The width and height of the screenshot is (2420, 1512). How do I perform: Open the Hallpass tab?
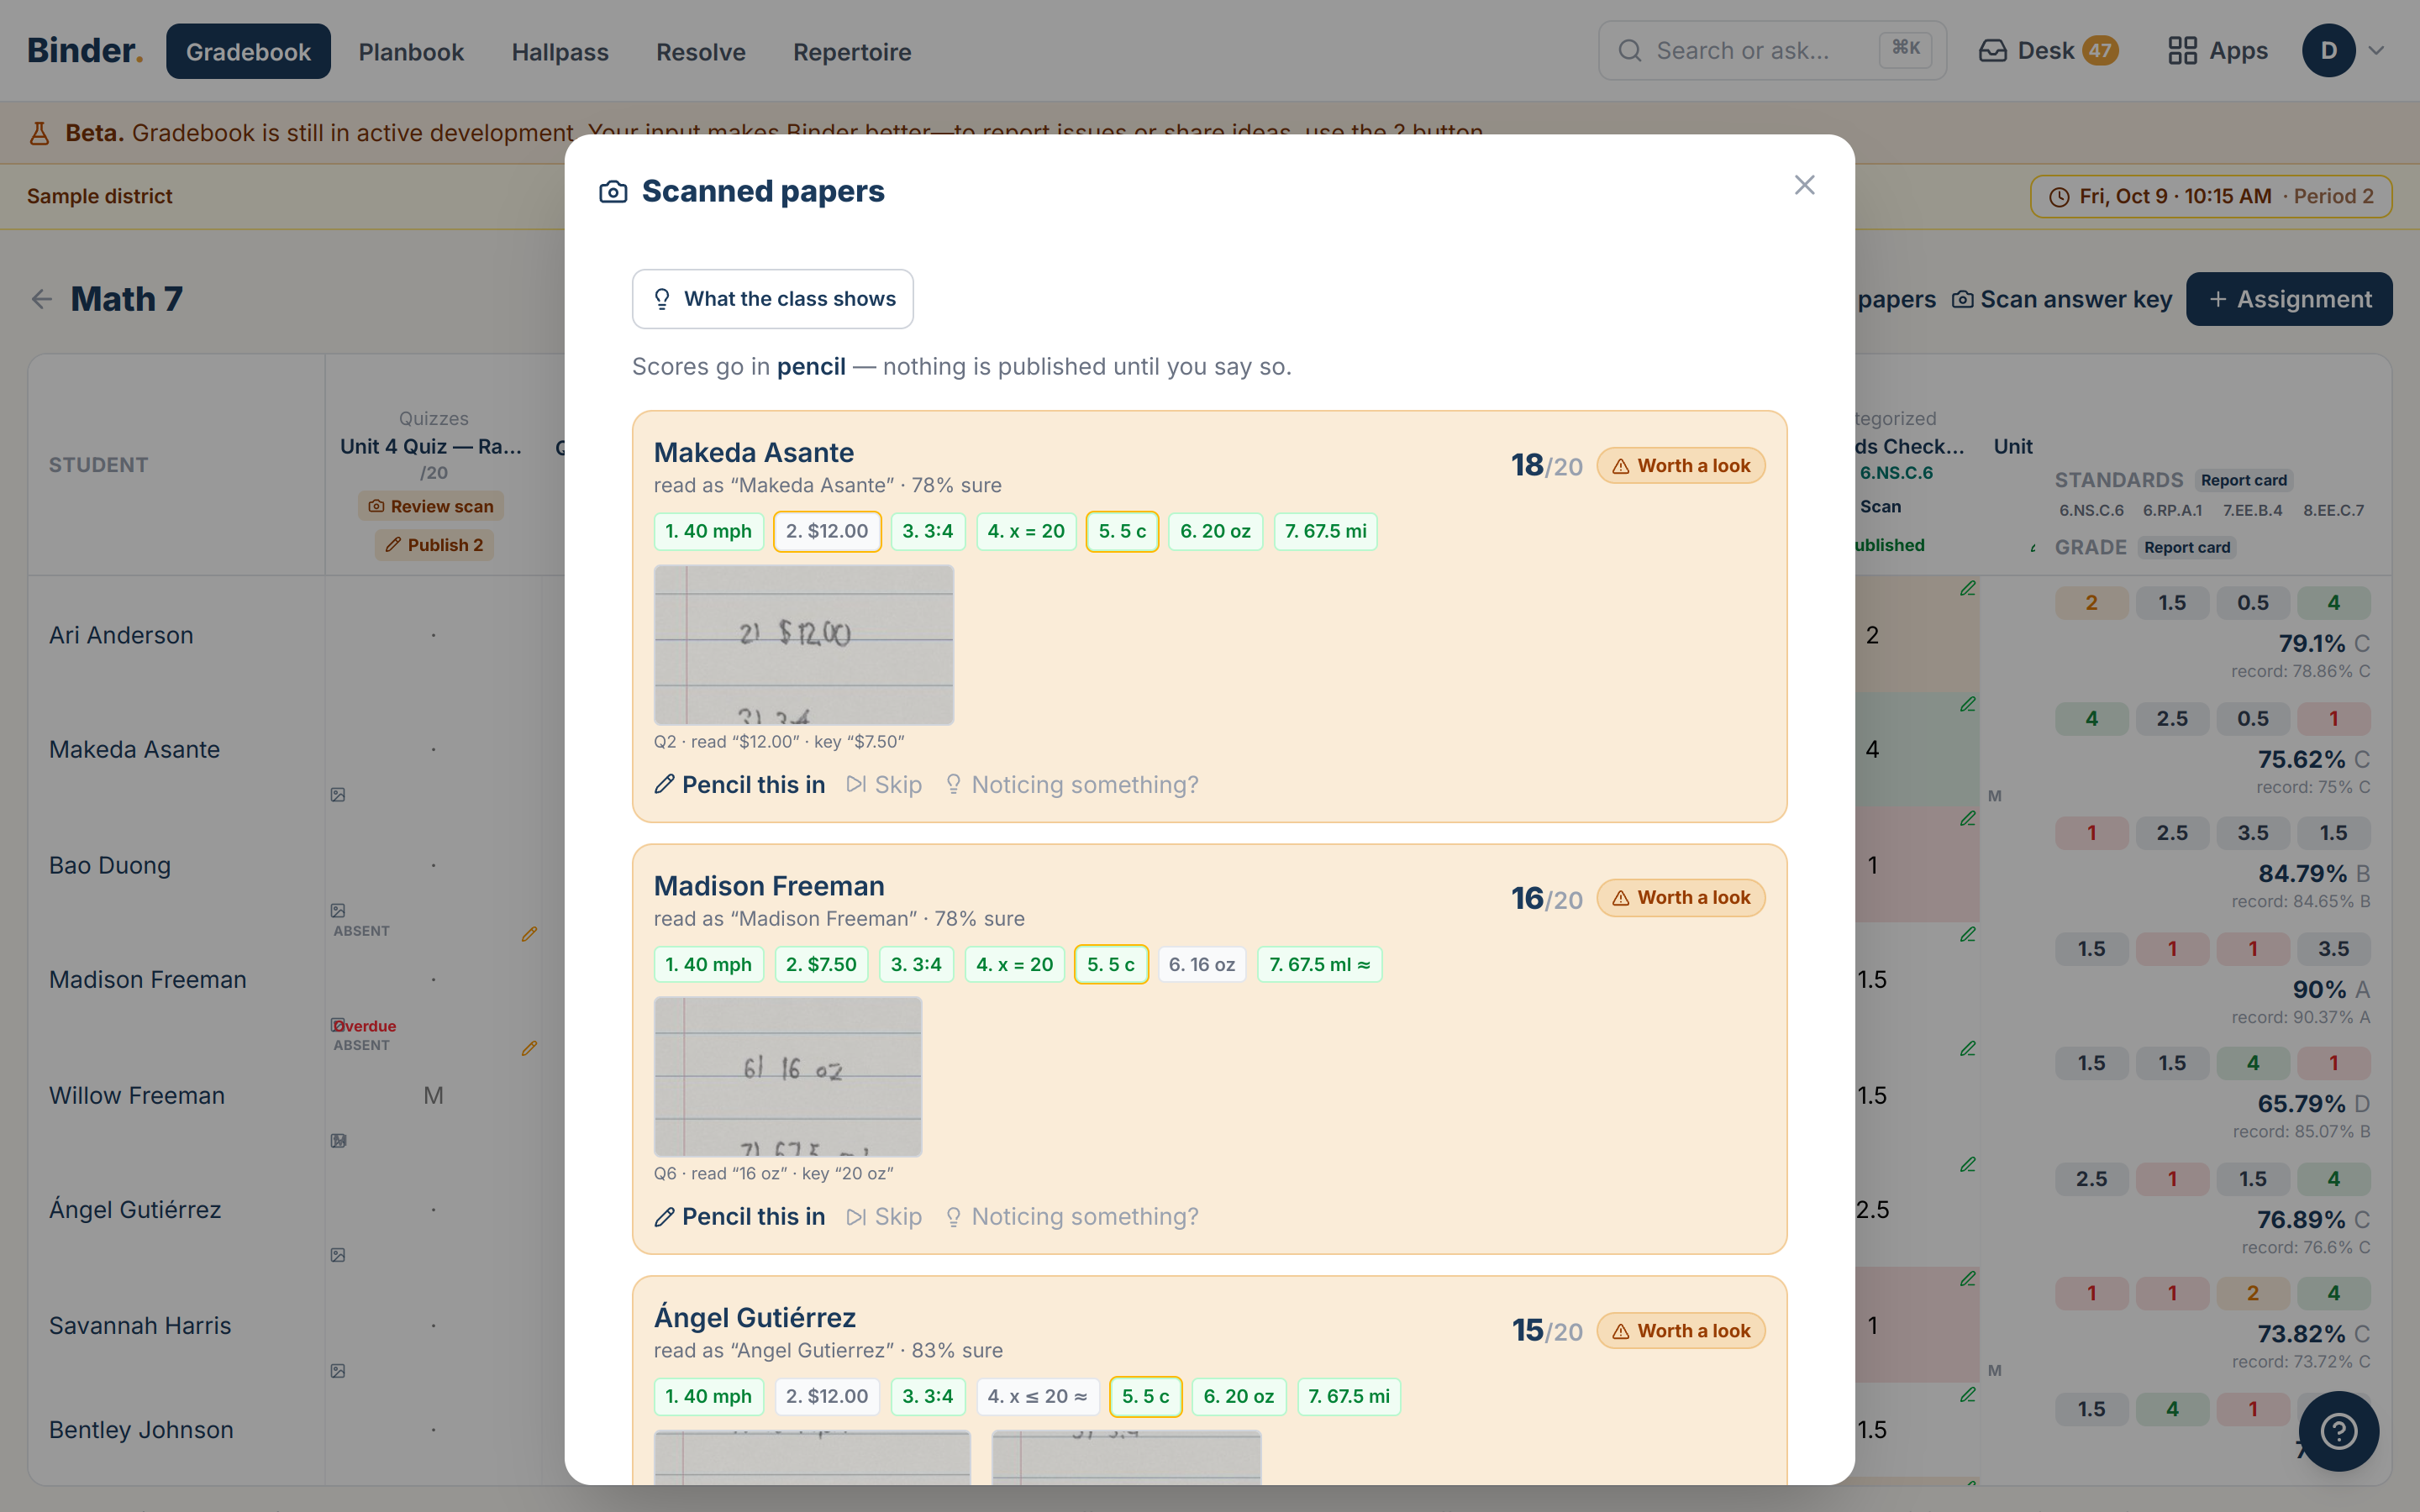(x=559, y=51)
